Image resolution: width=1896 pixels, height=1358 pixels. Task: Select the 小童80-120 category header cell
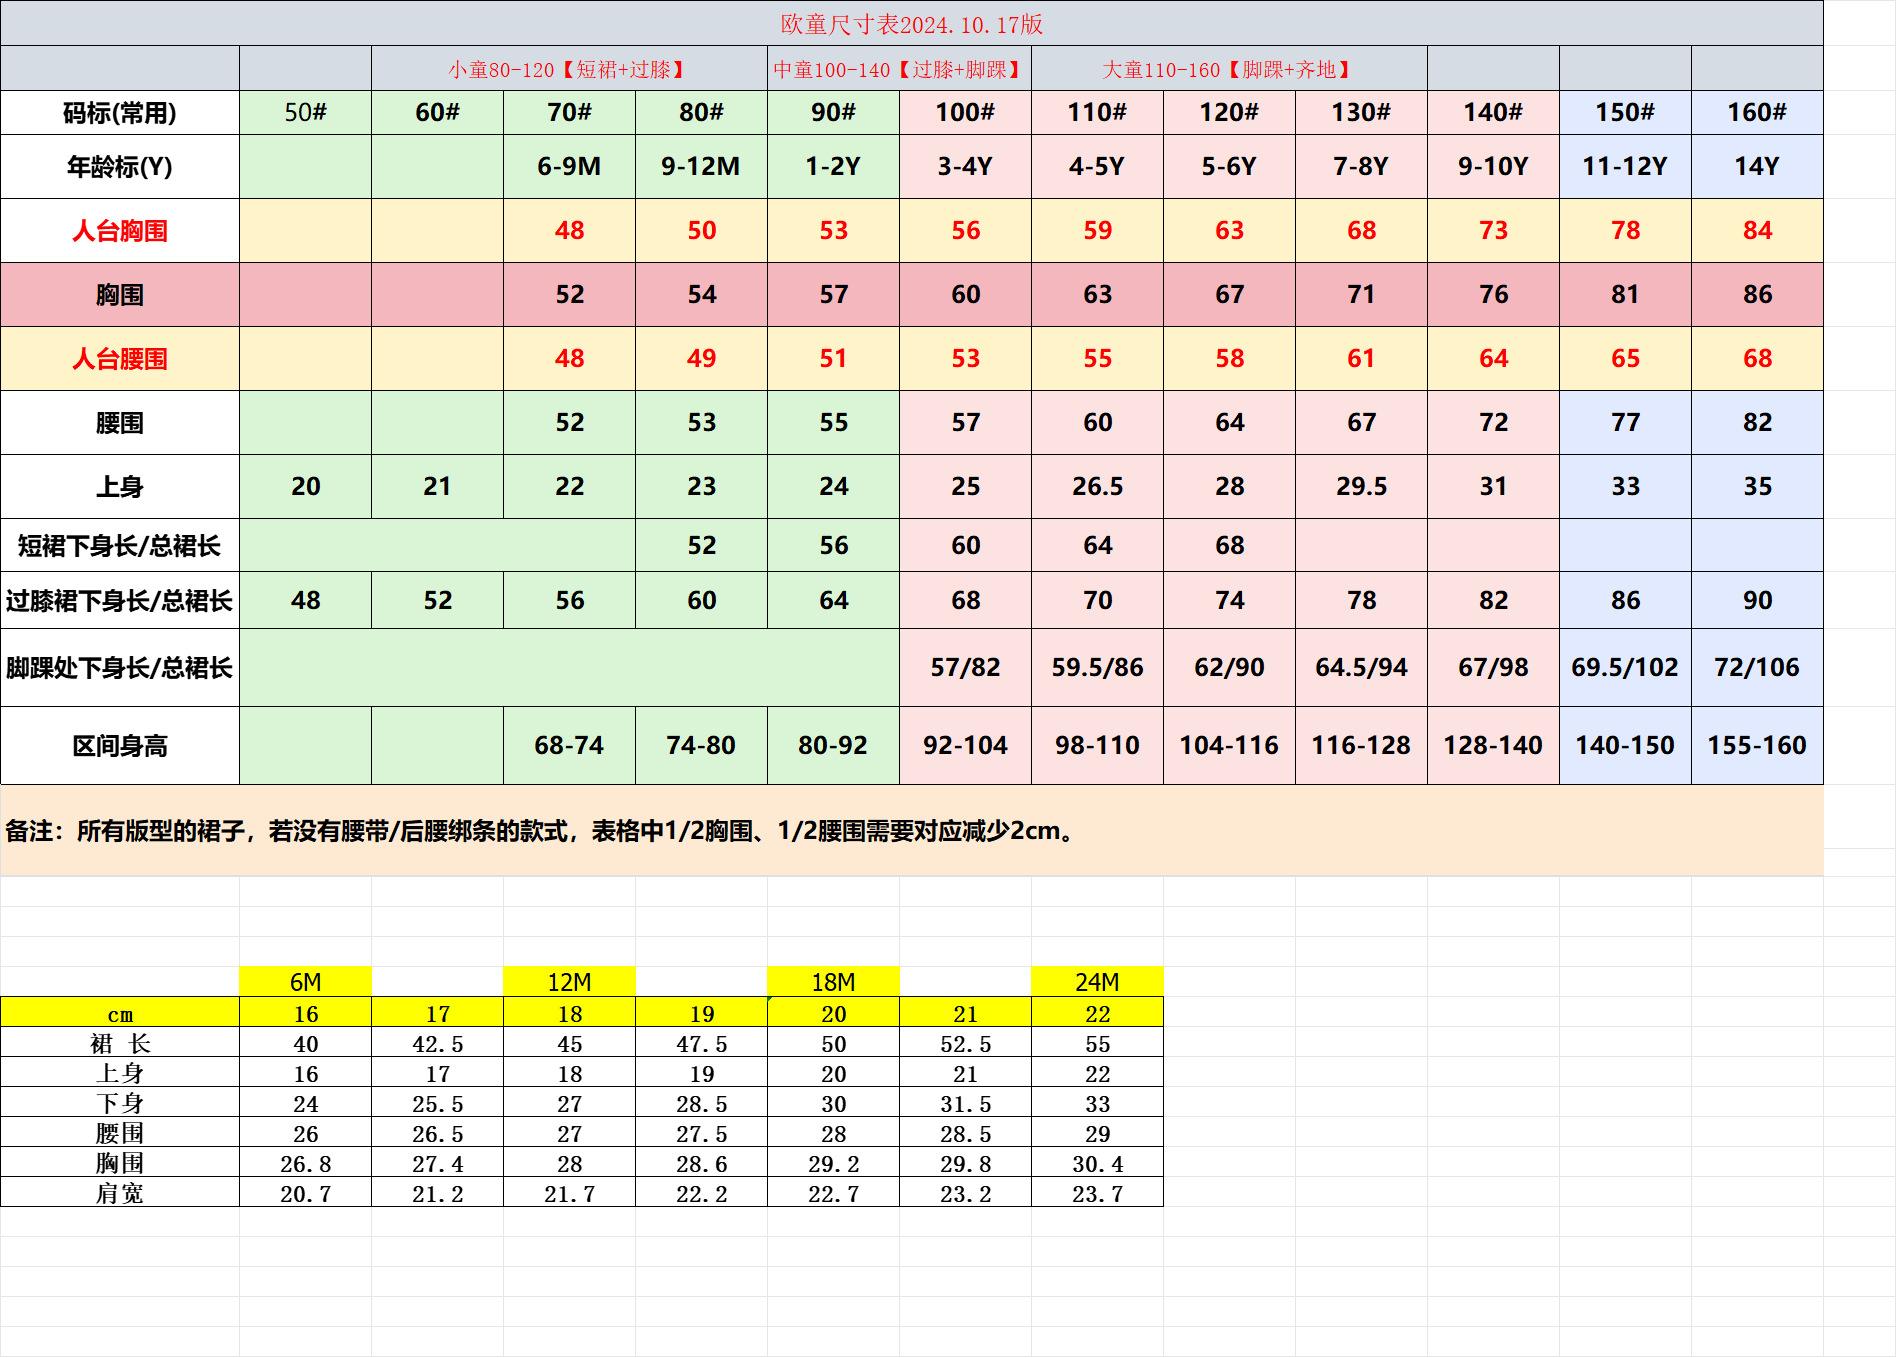568,69
